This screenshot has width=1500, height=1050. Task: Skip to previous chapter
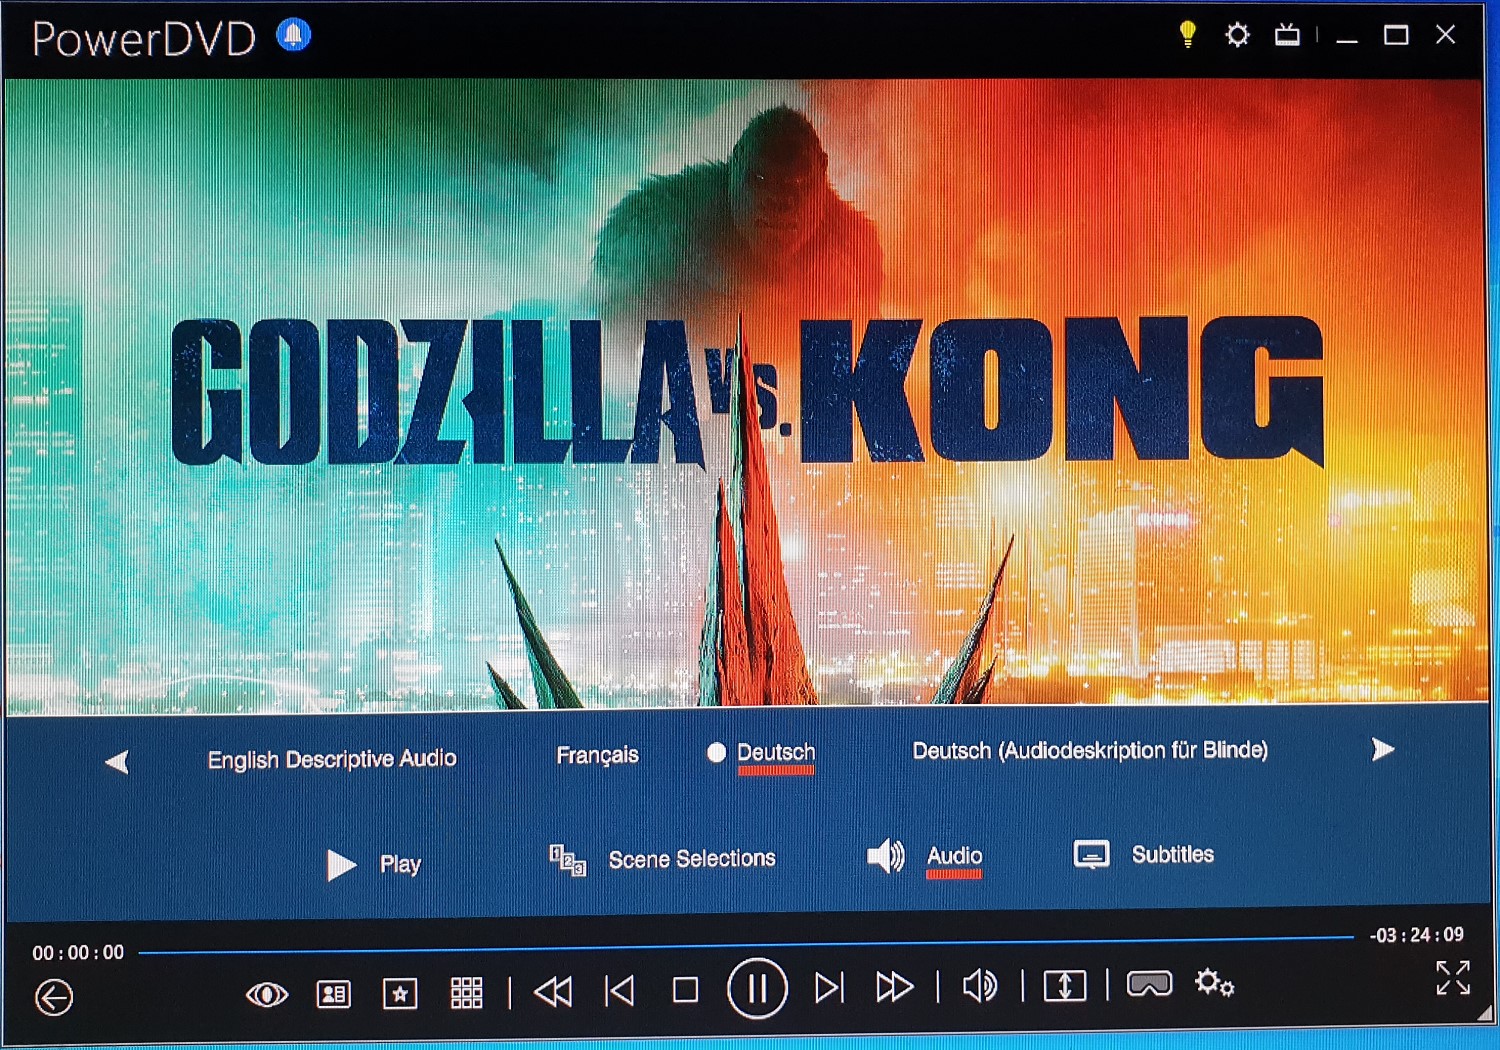tap(620, 990)
